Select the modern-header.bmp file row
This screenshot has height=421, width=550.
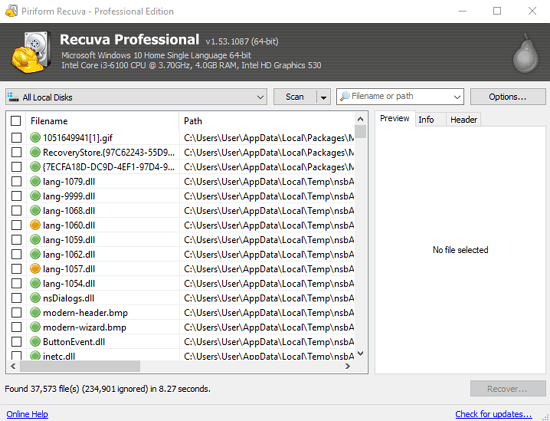(181, 312)
